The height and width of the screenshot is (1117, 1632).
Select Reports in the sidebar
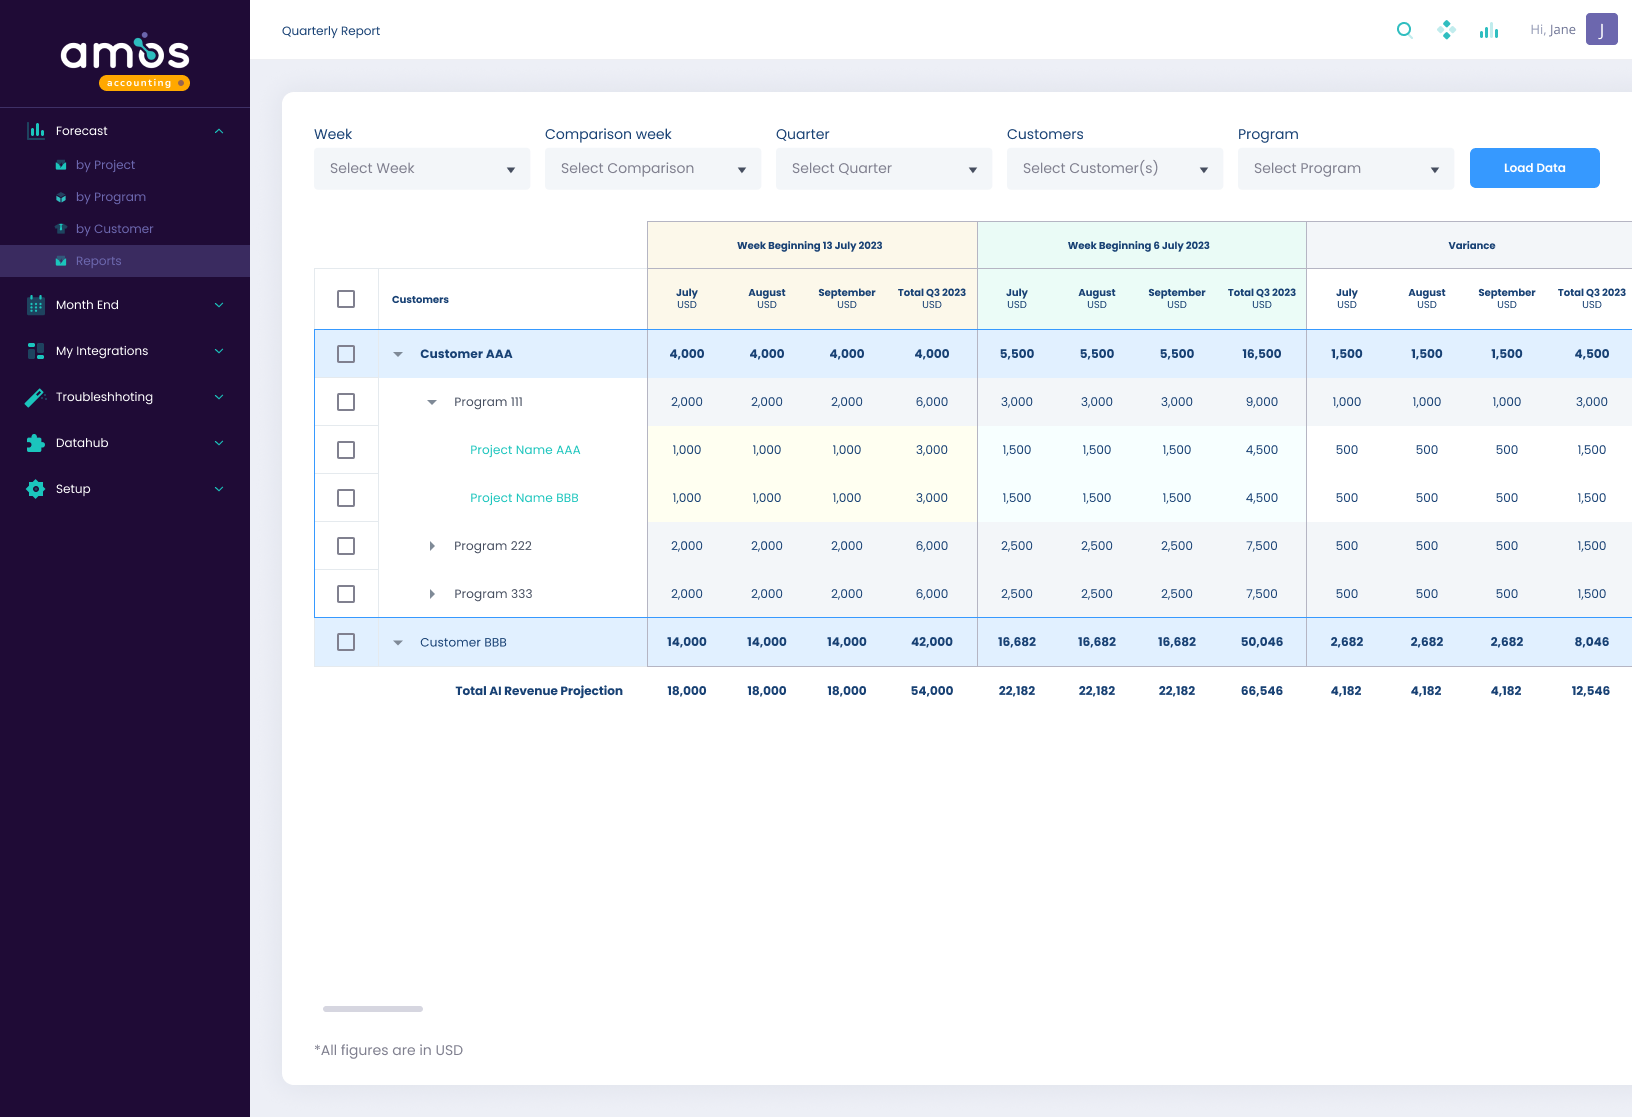coord(98,261)
